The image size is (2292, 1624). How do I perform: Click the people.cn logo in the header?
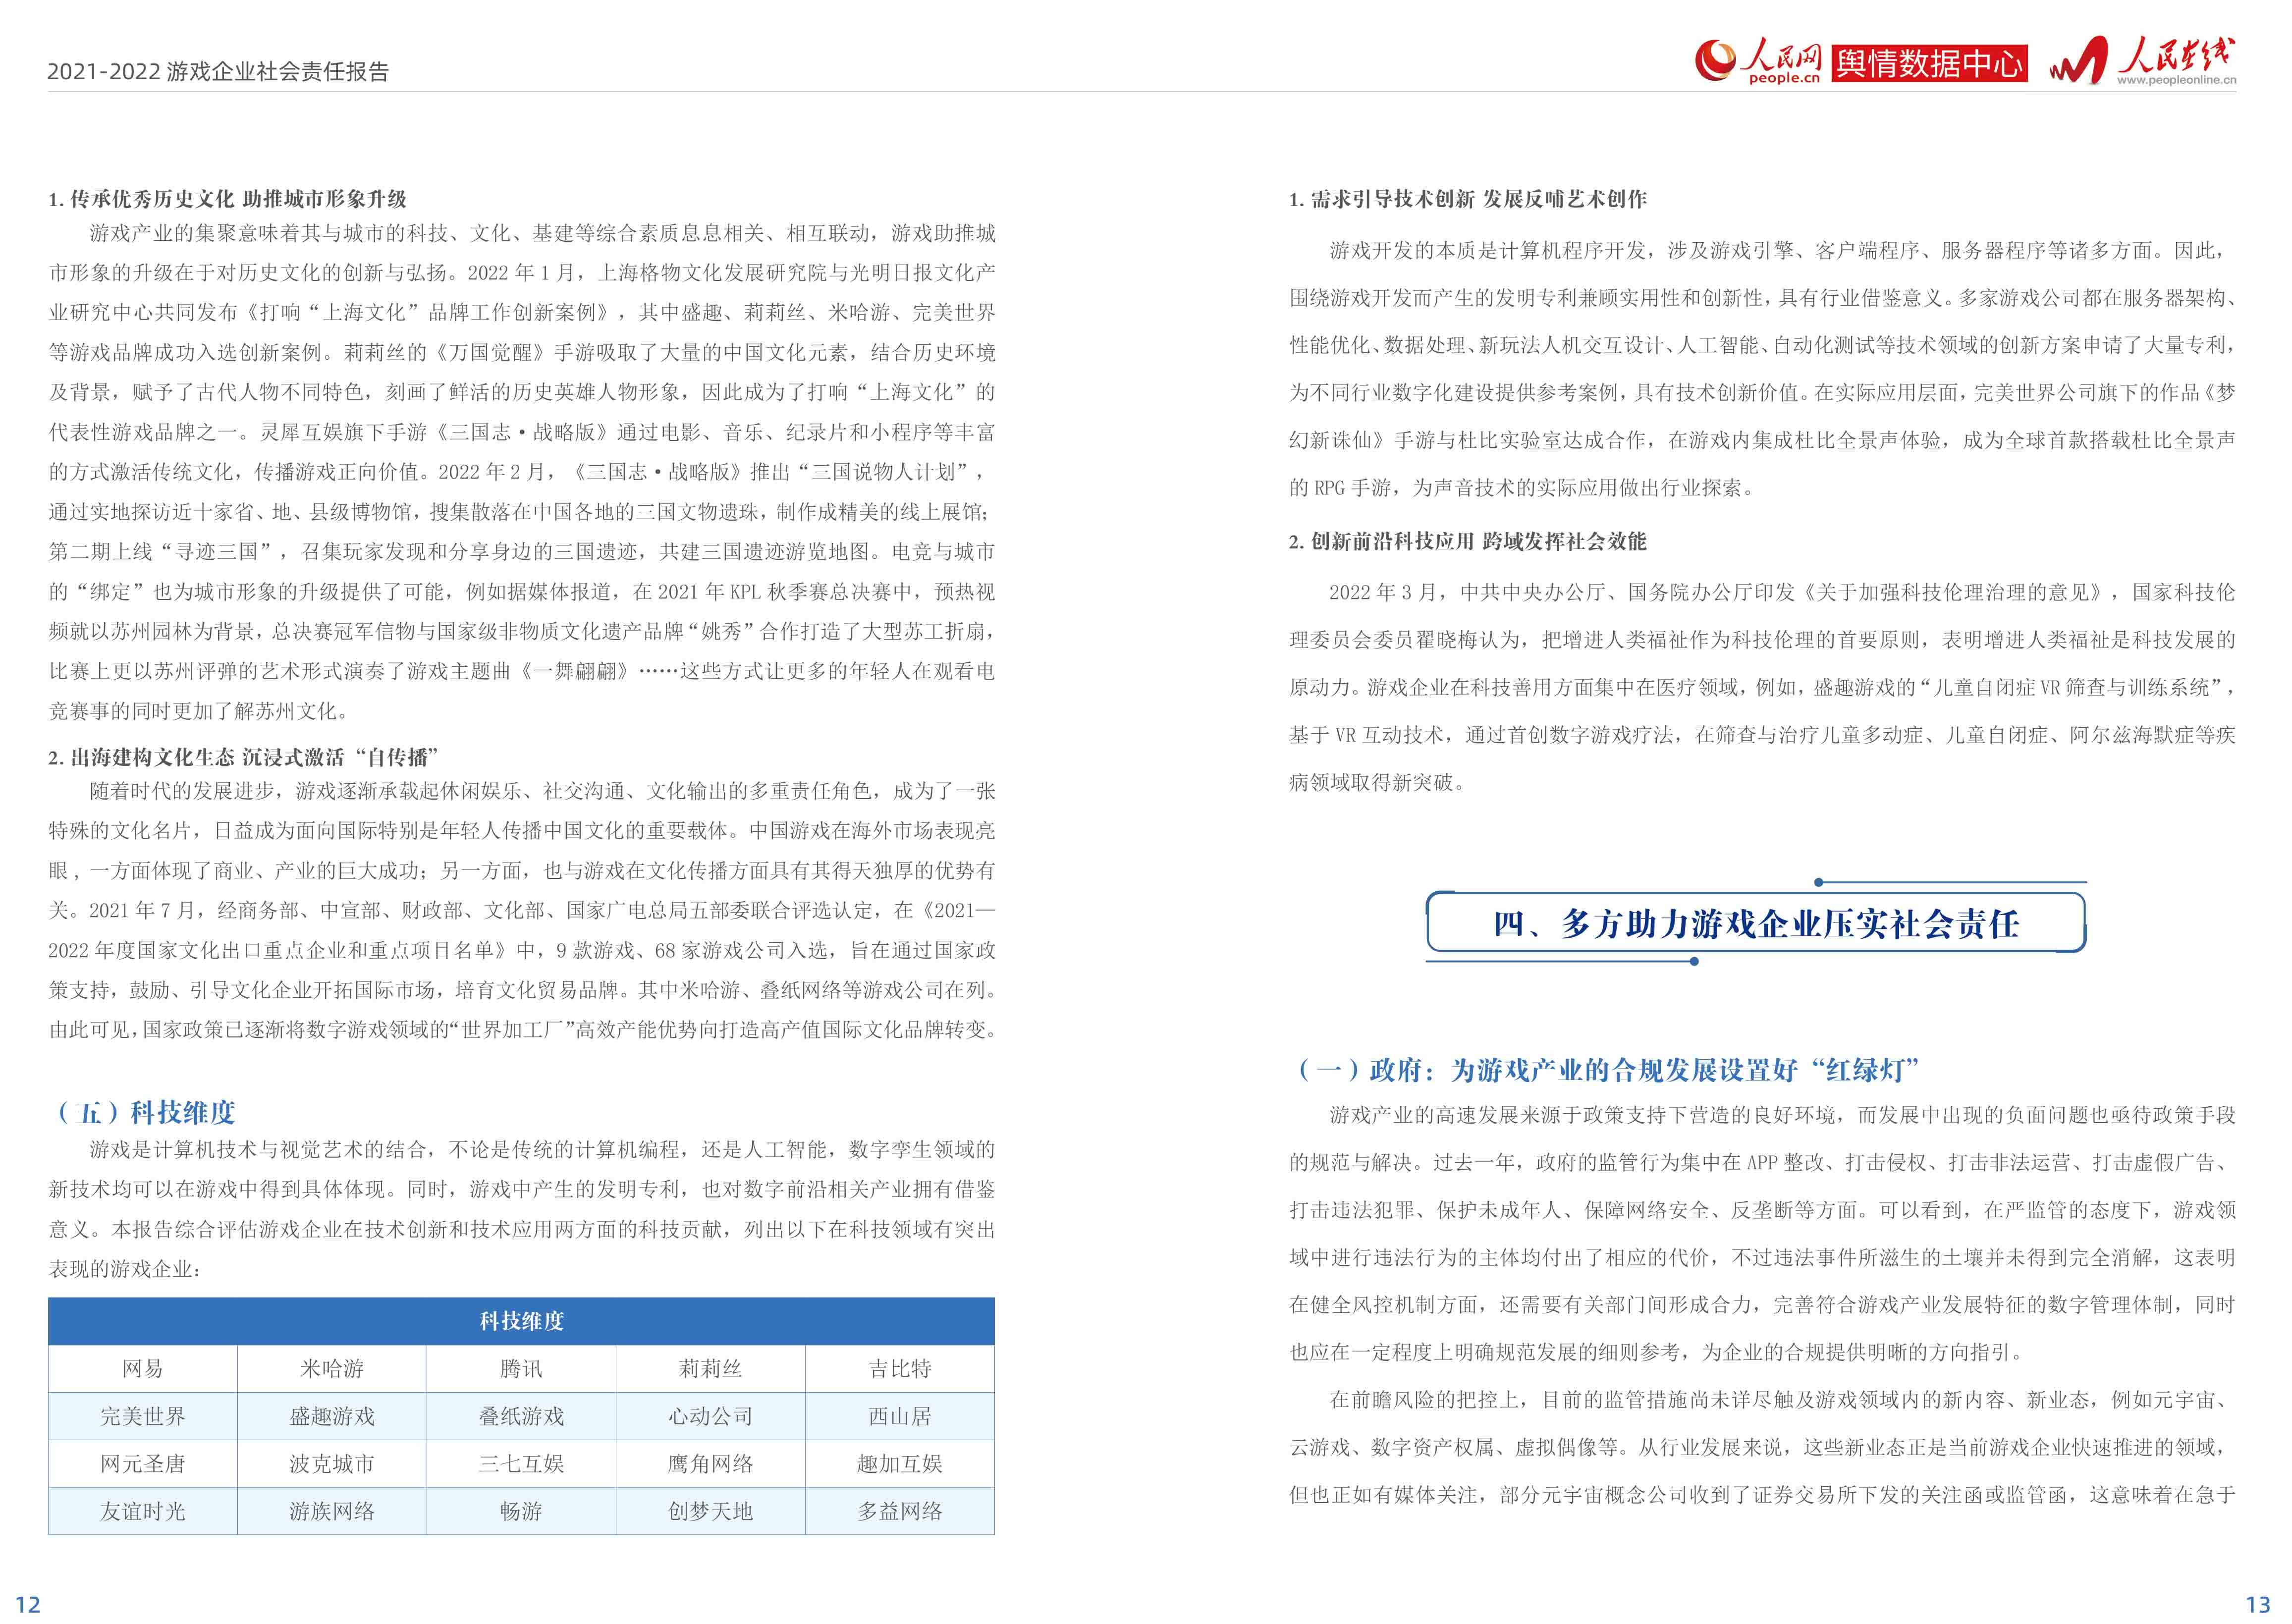coord(1758,61)
